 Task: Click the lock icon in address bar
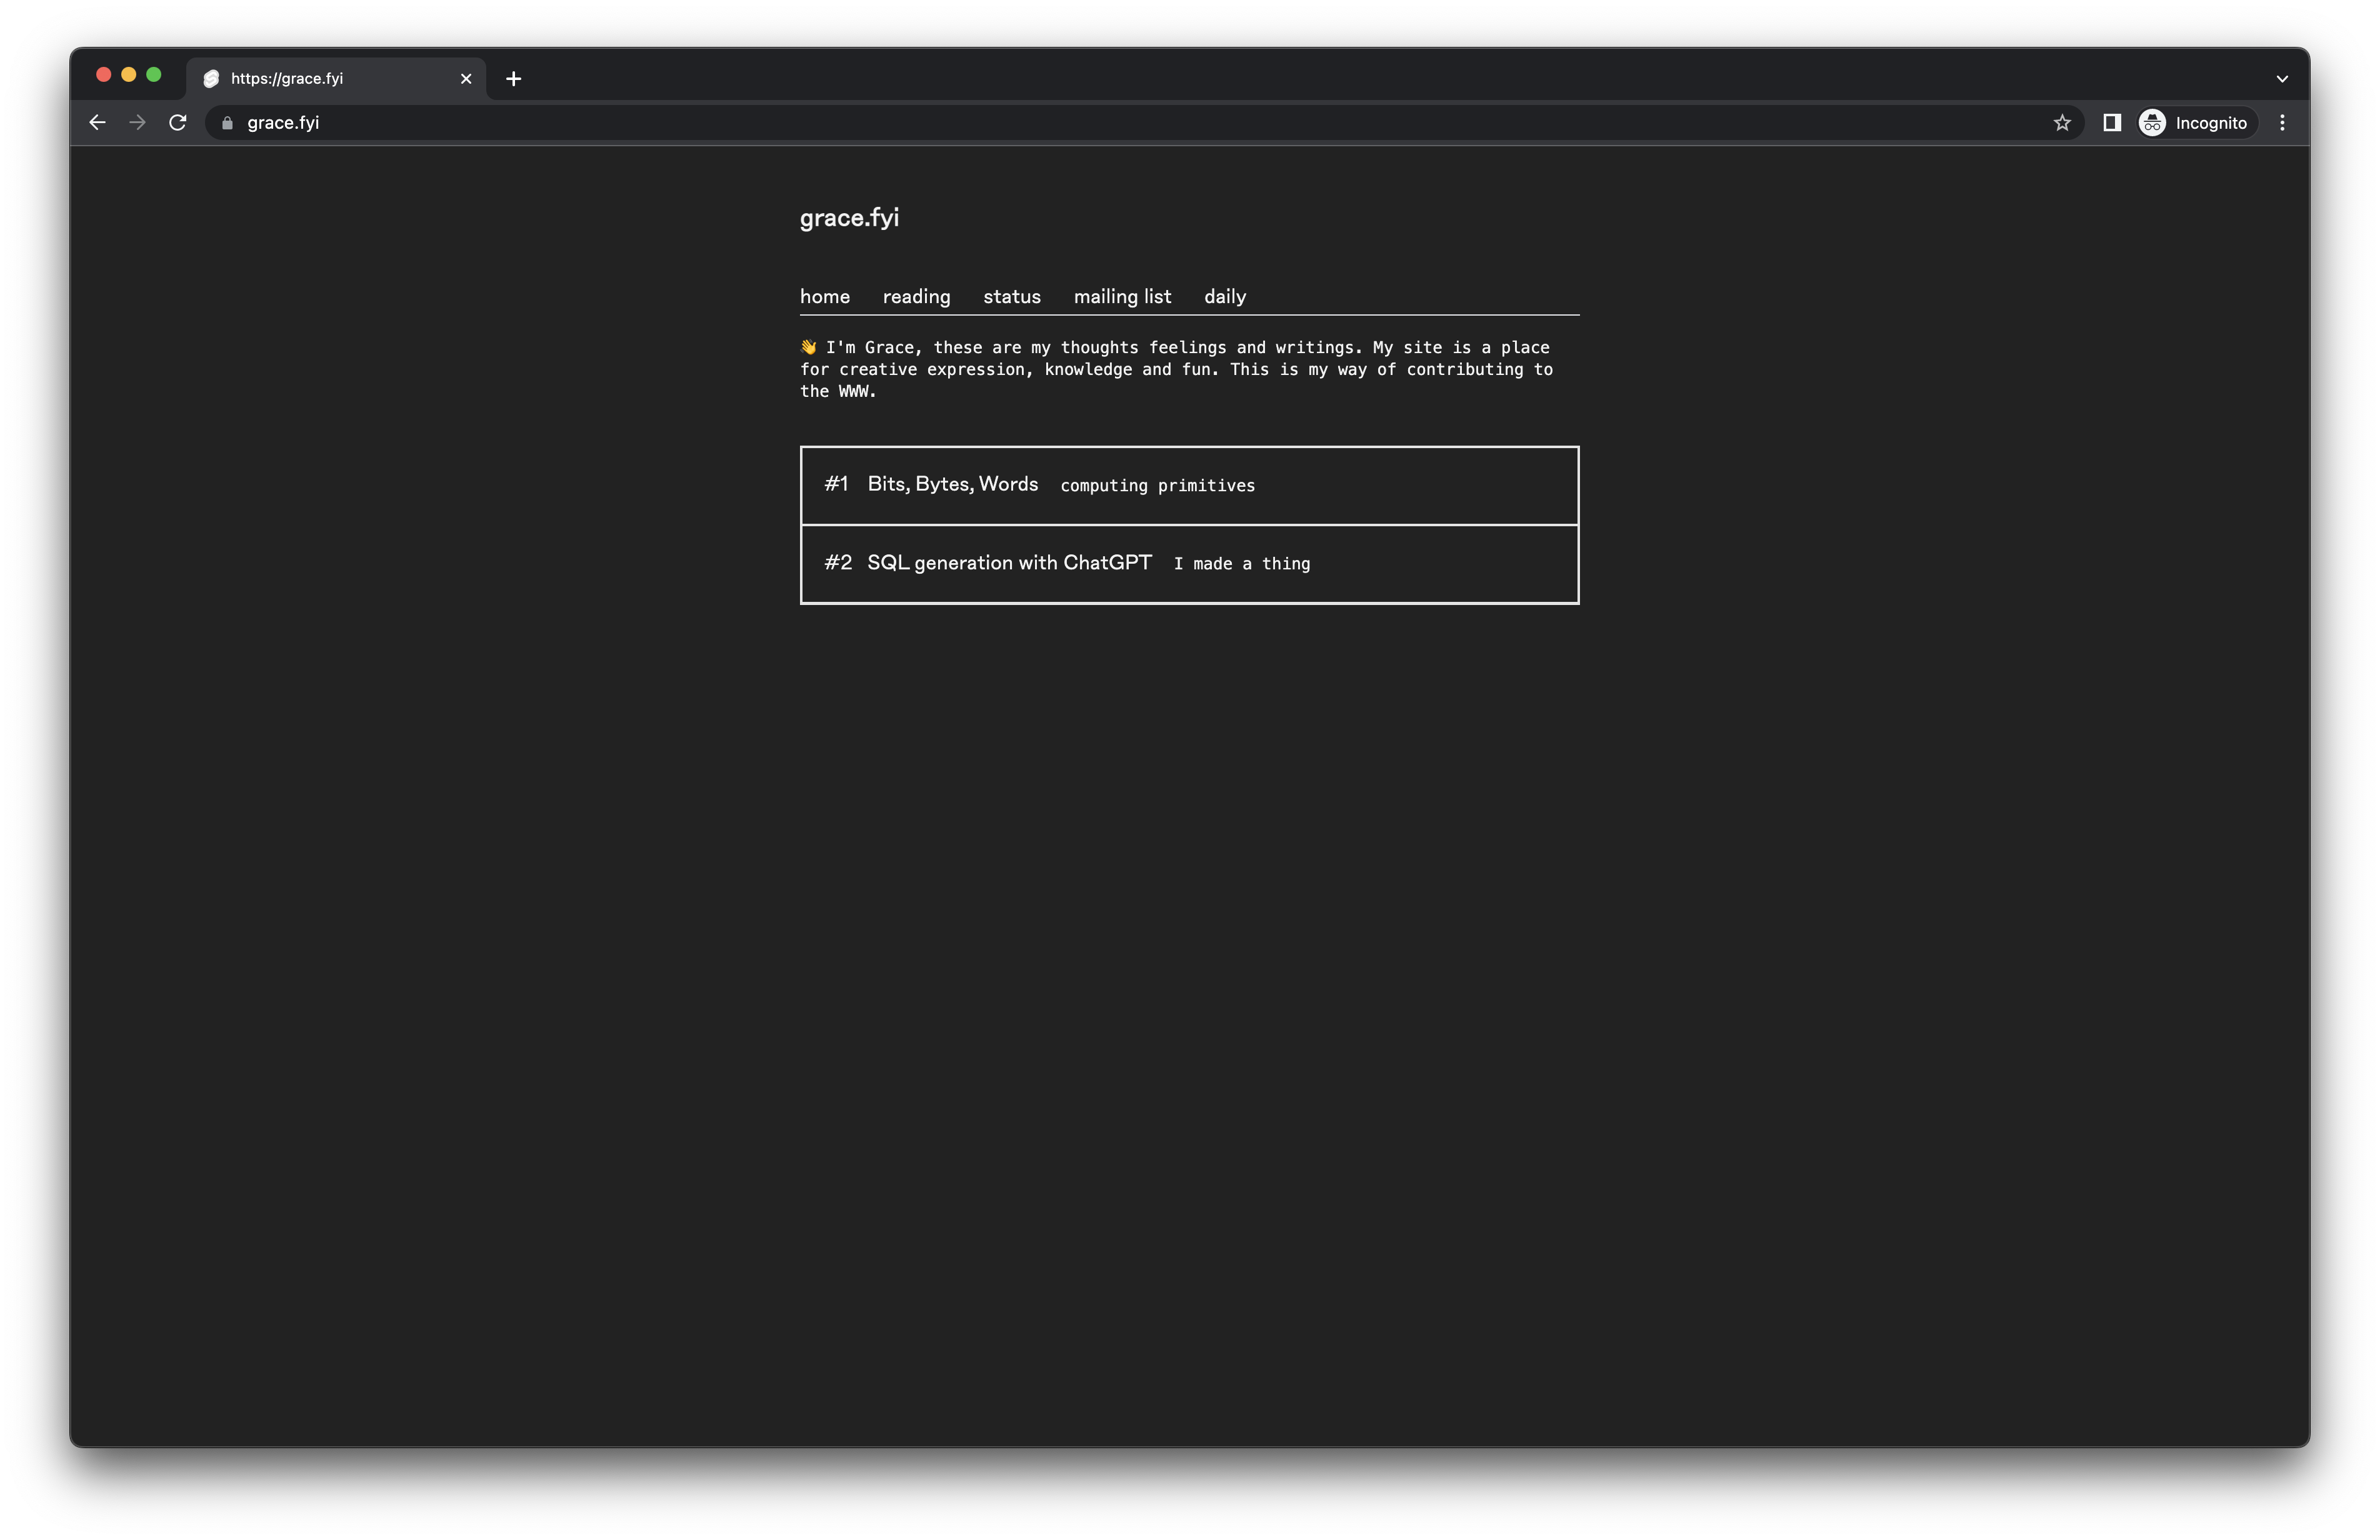227,123
